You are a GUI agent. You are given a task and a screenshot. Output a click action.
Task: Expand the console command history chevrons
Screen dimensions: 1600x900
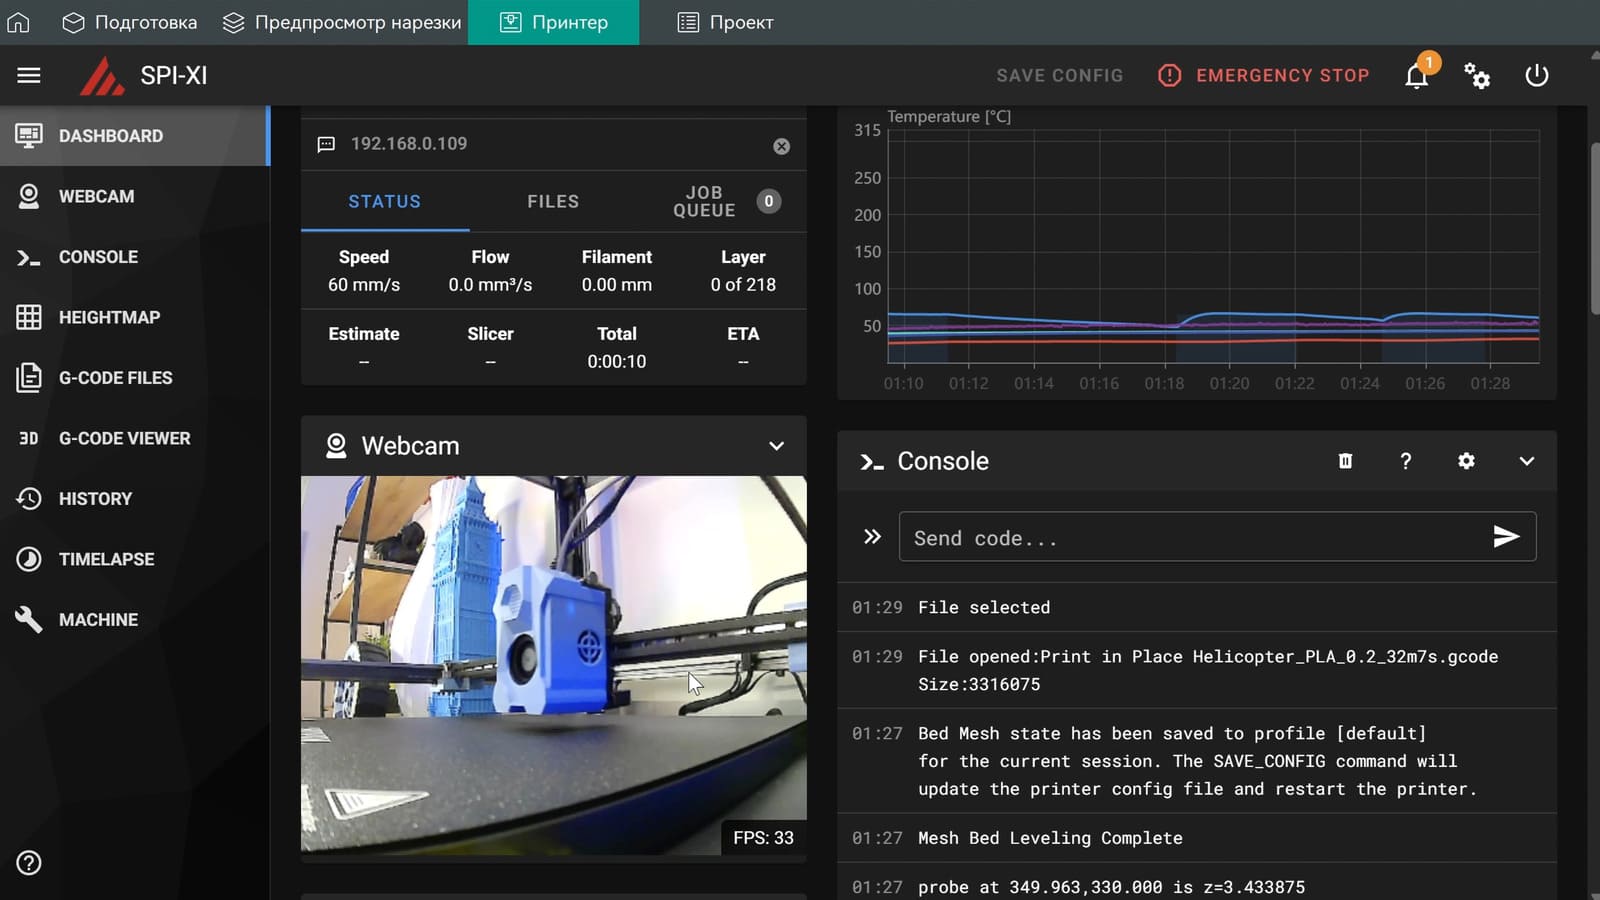[872, 537]
